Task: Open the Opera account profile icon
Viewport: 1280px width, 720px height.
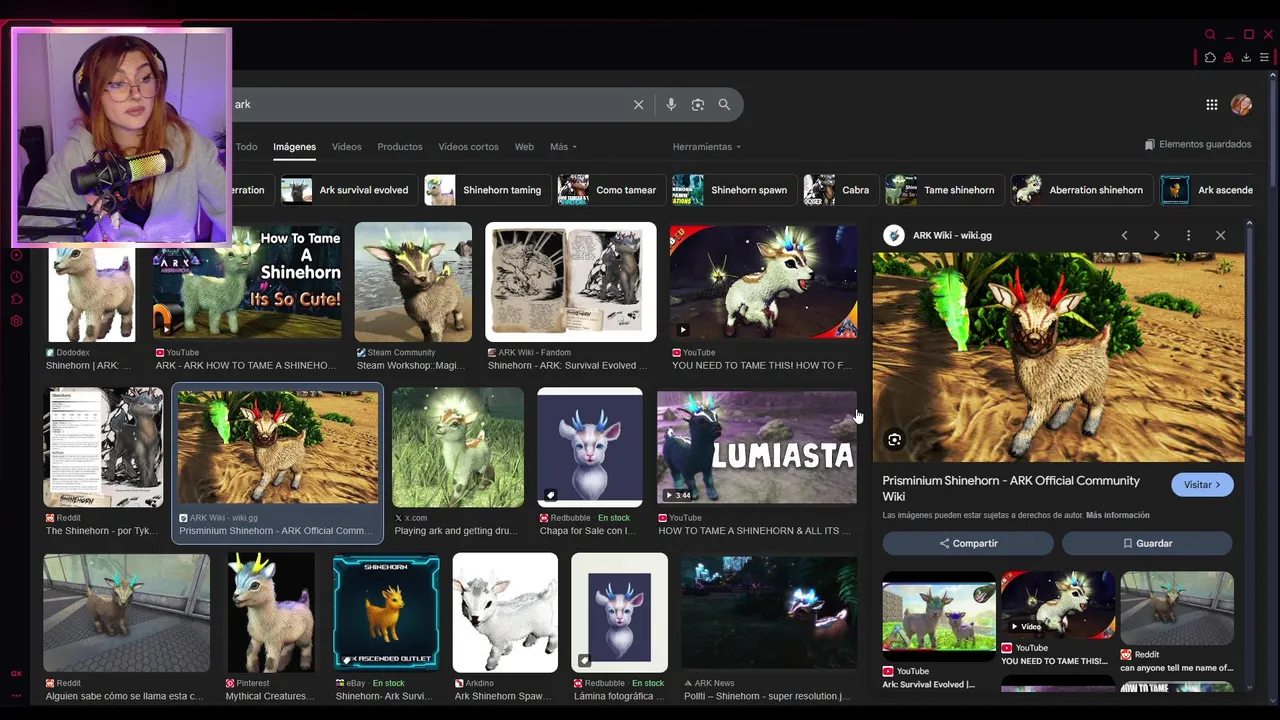Action: click(1229, 57)
